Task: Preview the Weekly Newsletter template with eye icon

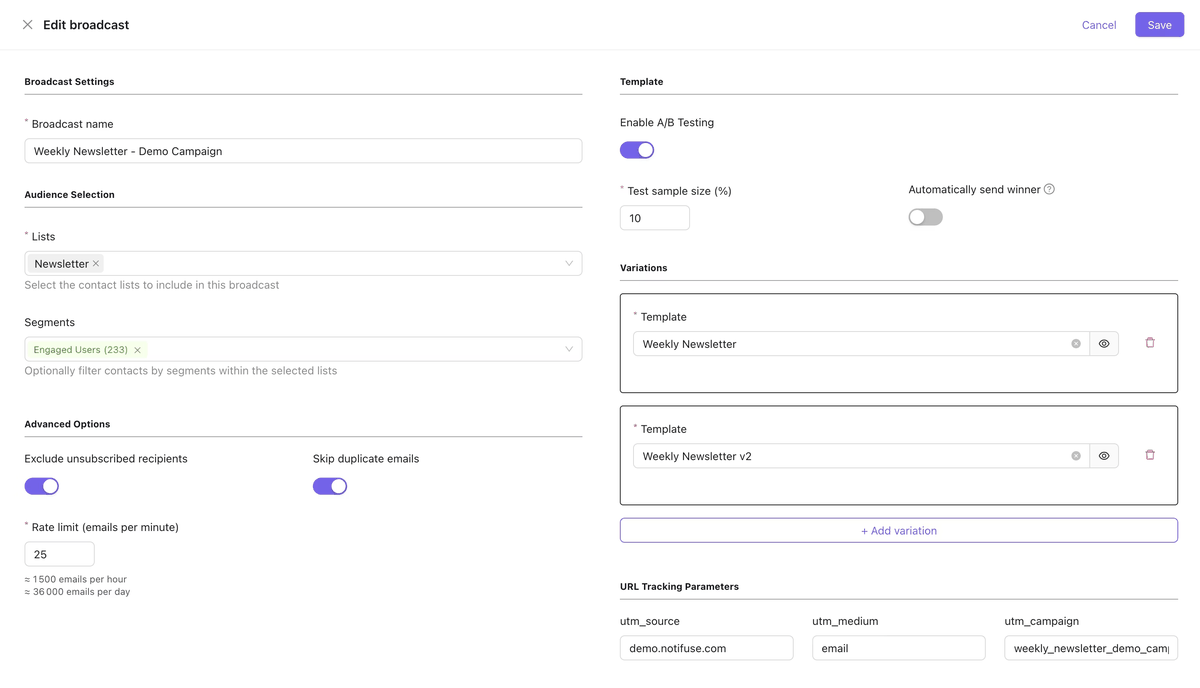Action: (x=1104, y=344)
